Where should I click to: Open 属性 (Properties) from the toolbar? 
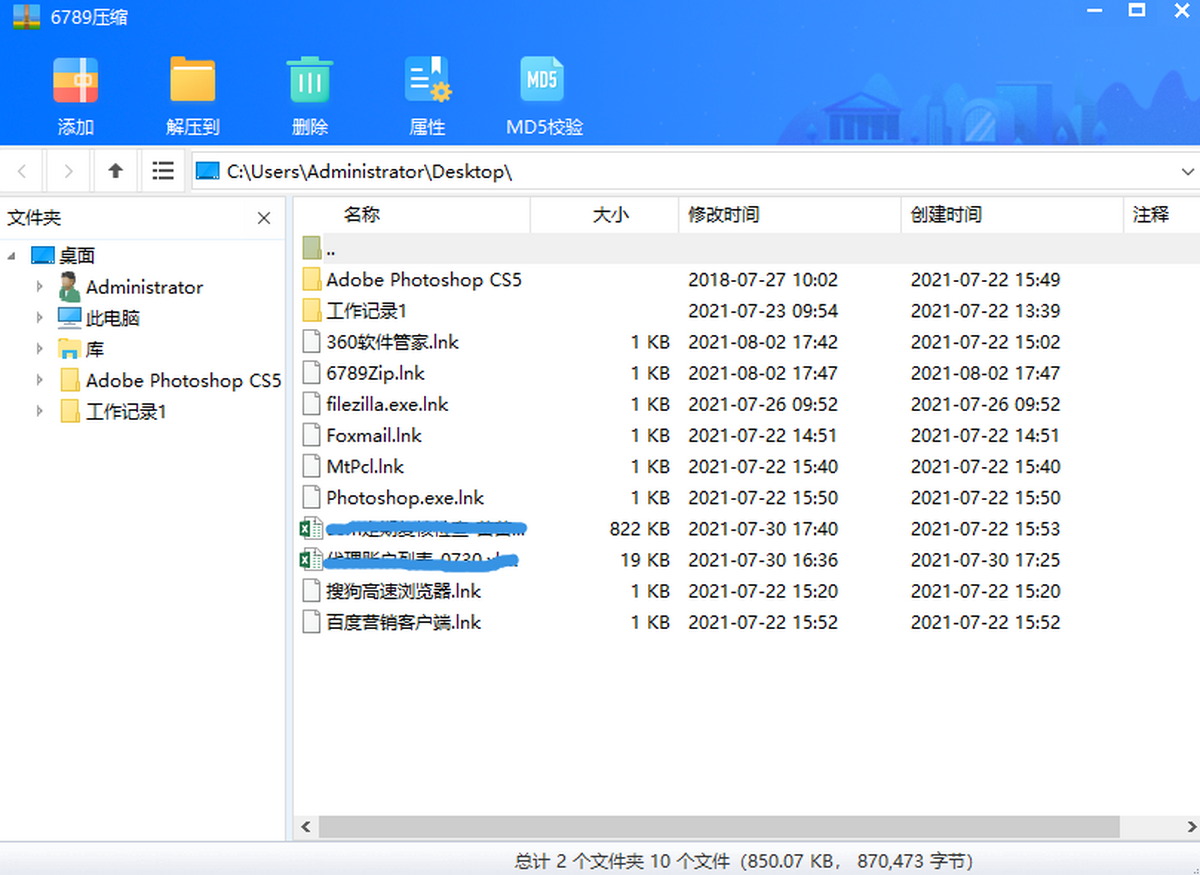(427, 82)
